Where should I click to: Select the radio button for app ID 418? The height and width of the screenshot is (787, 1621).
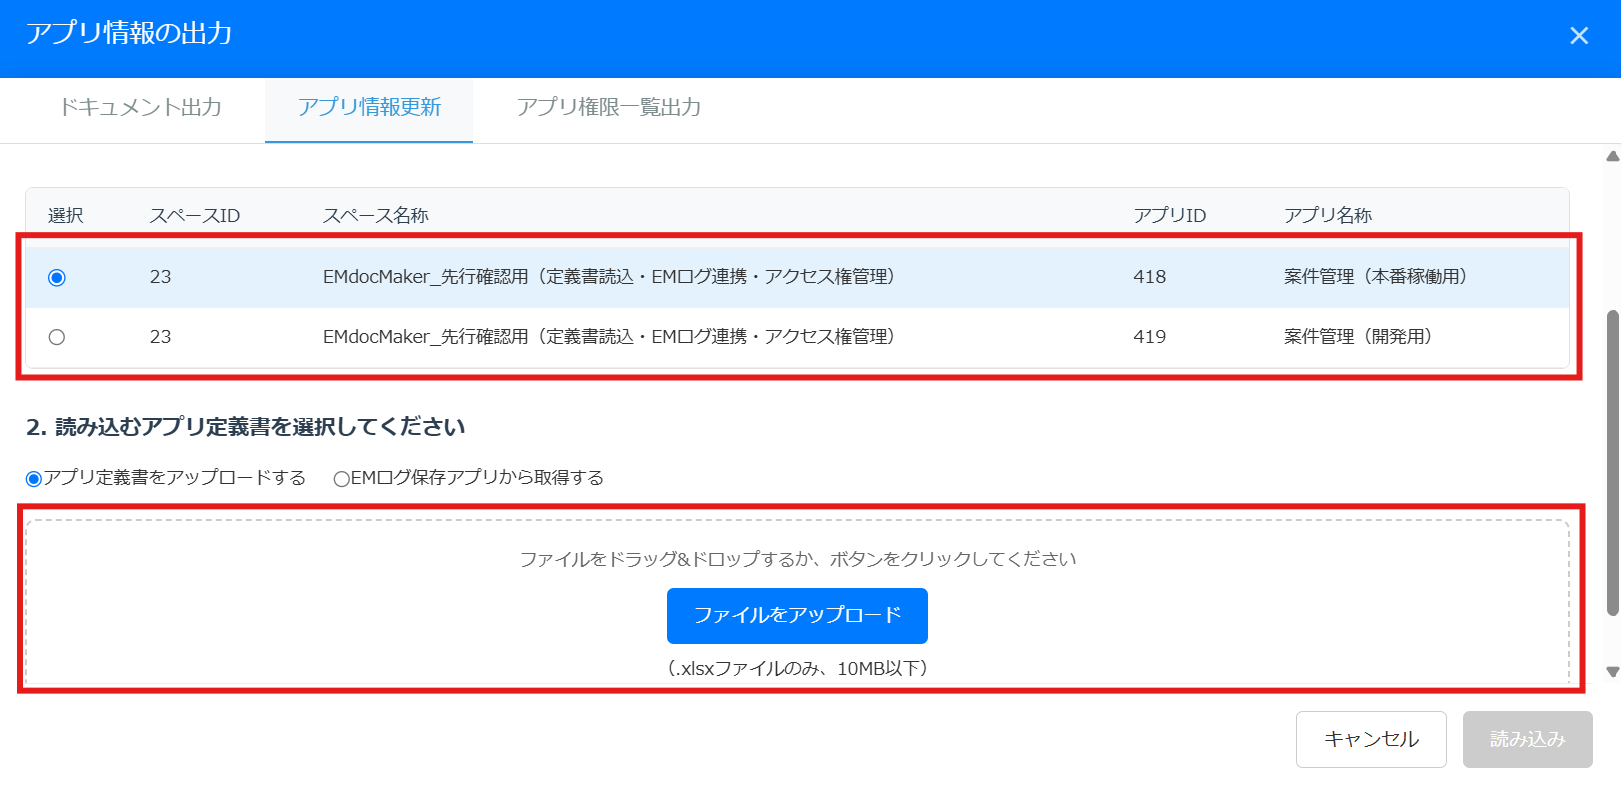coord(57,278)
